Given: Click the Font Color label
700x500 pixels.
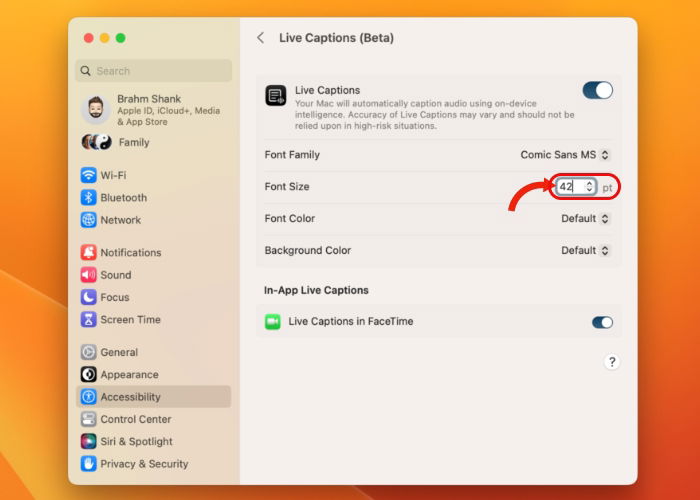Looking at the screenshot, I should click(x=290, y=218).
